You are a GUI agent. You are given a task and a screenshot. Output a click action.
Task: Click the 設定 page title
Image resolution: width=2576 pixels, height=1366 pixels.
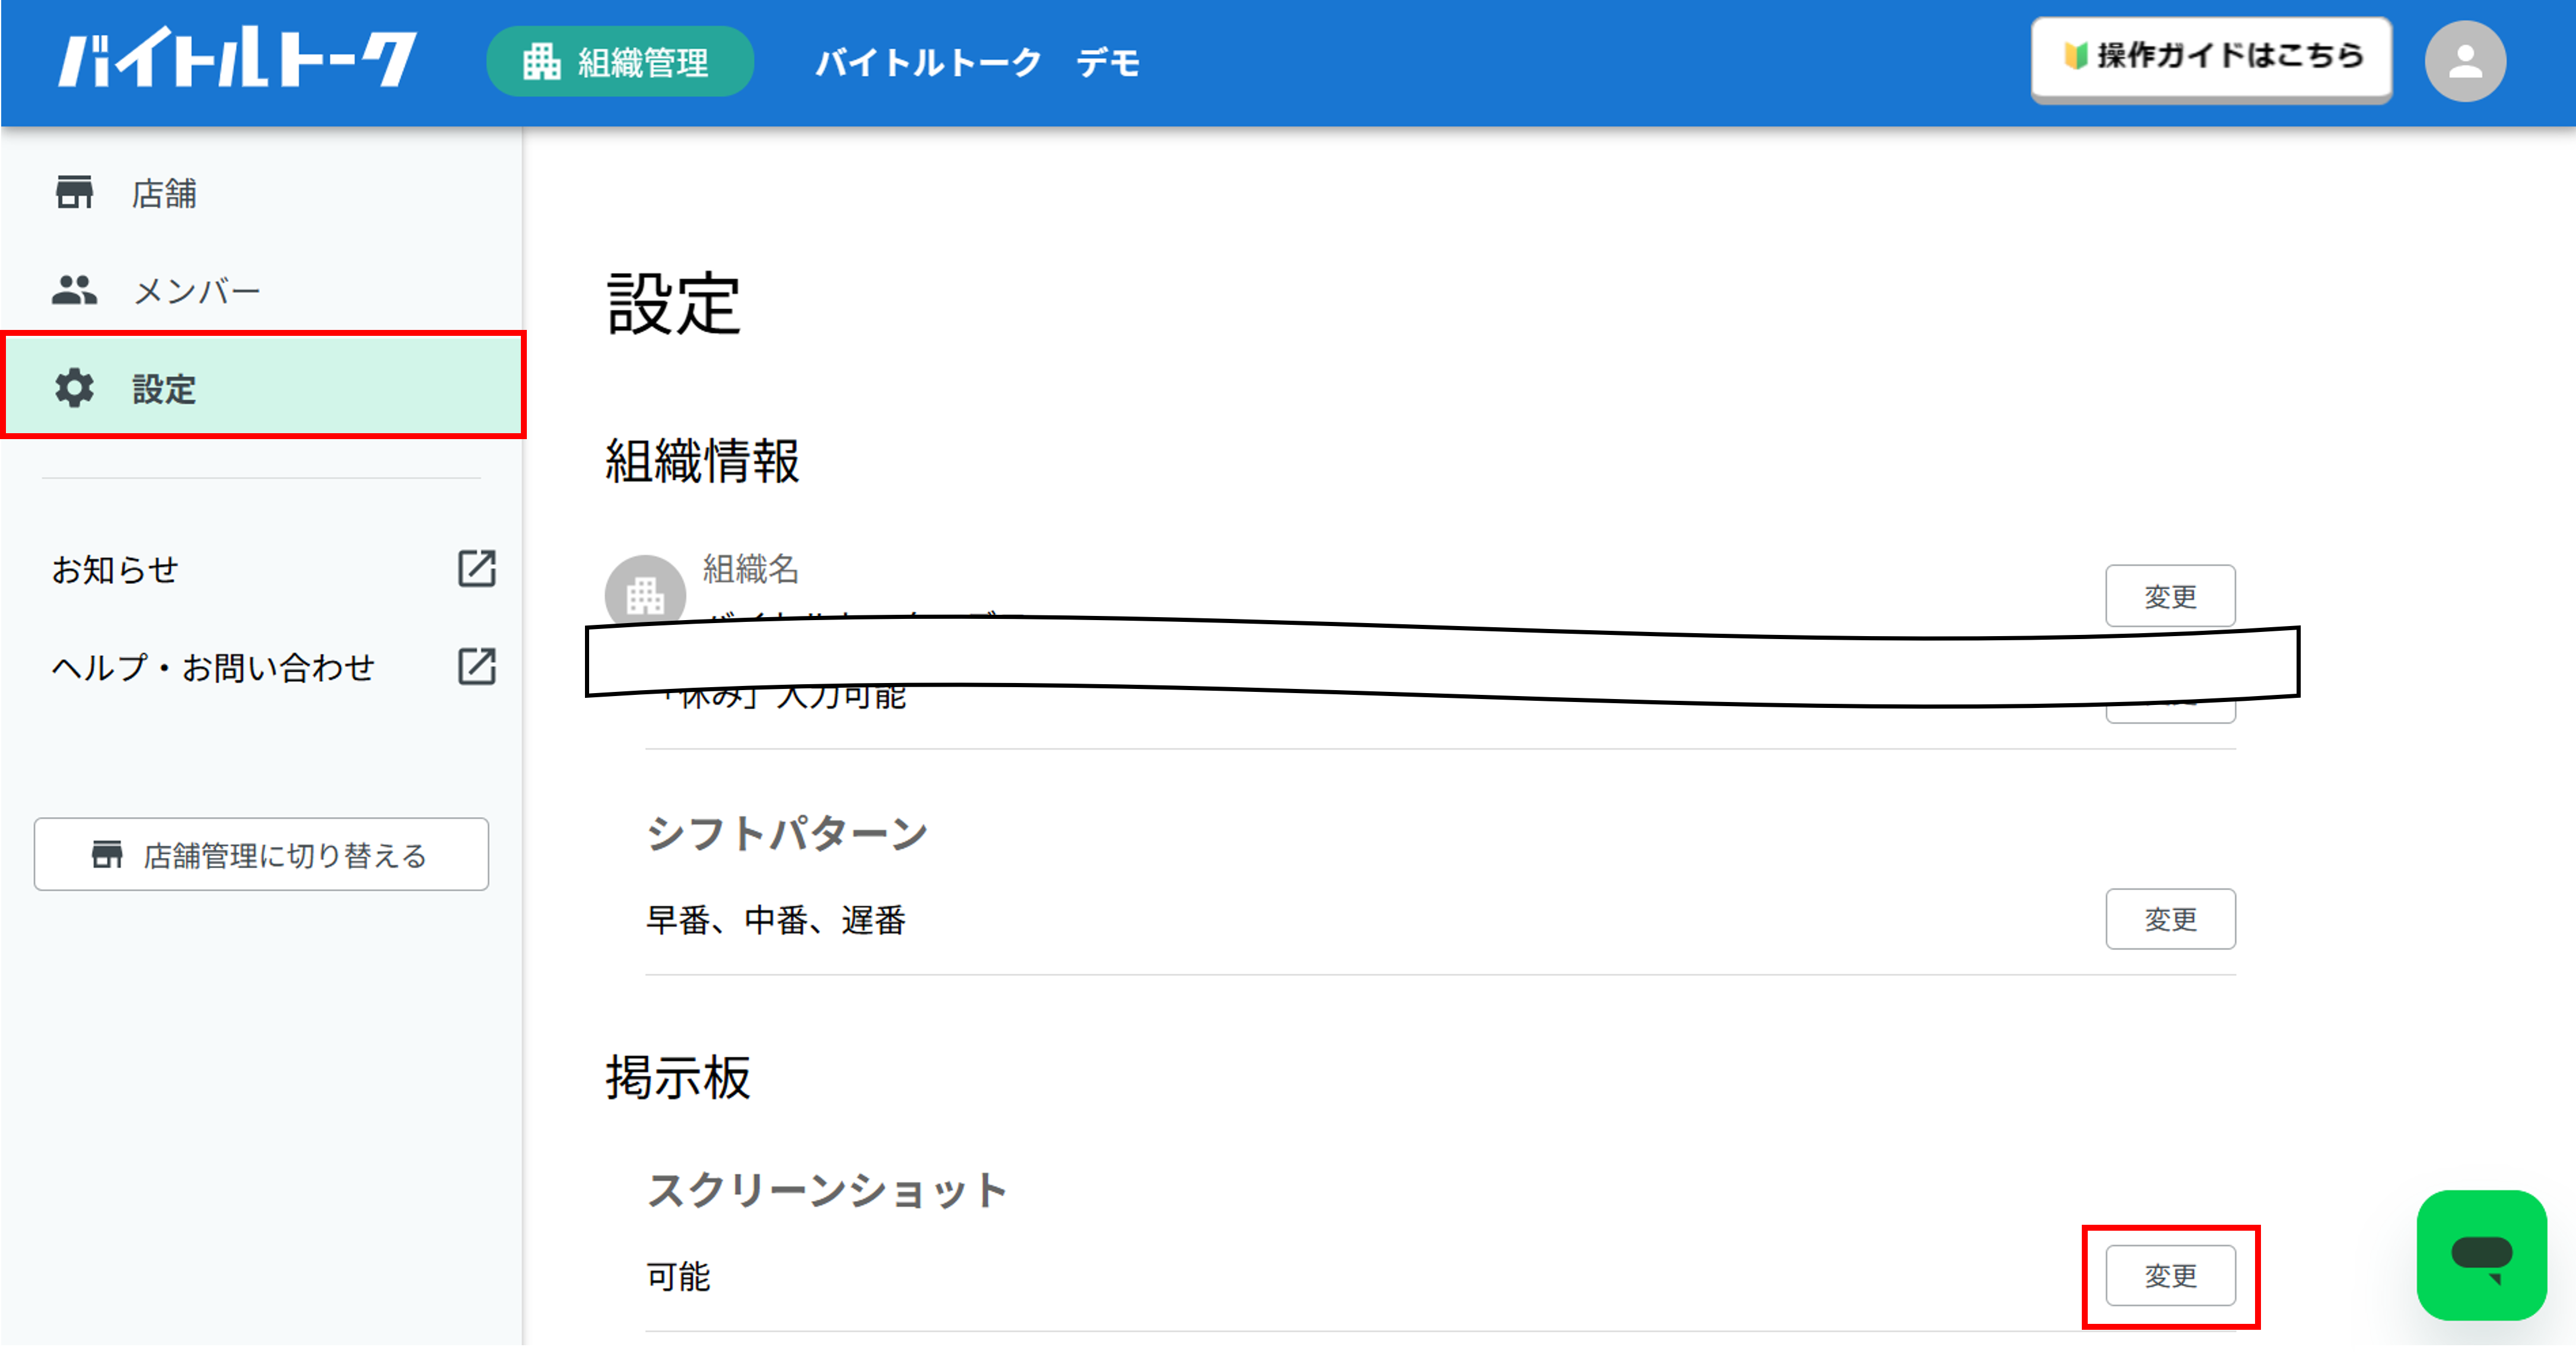tap(673, 304)
